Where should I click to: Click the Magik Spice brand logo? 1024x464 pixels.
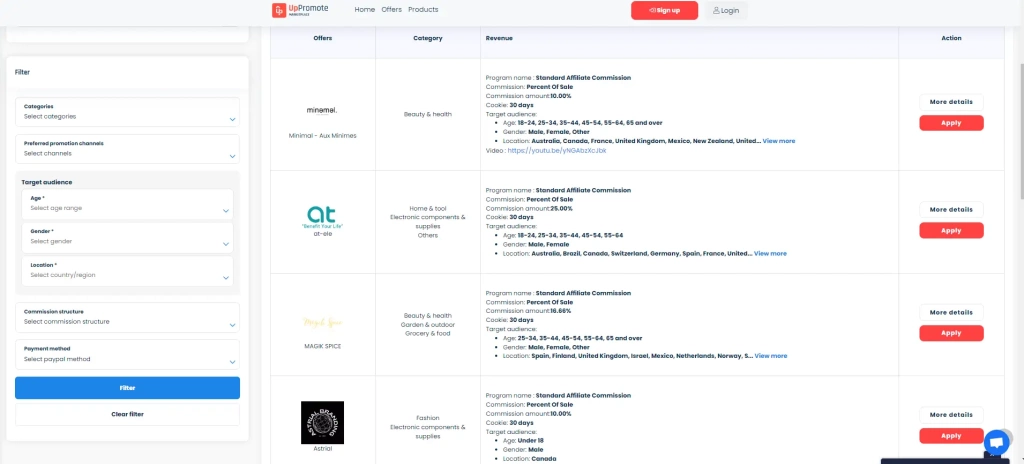pos(323,323)
